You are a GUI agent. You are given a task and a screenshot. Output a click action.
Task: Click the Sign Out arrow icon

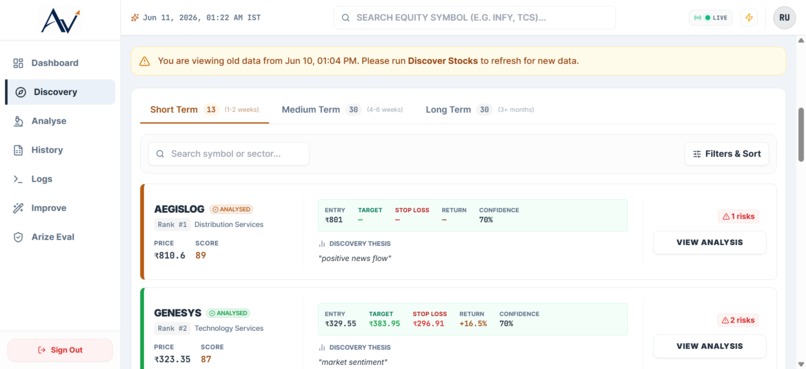click(42, 350)
